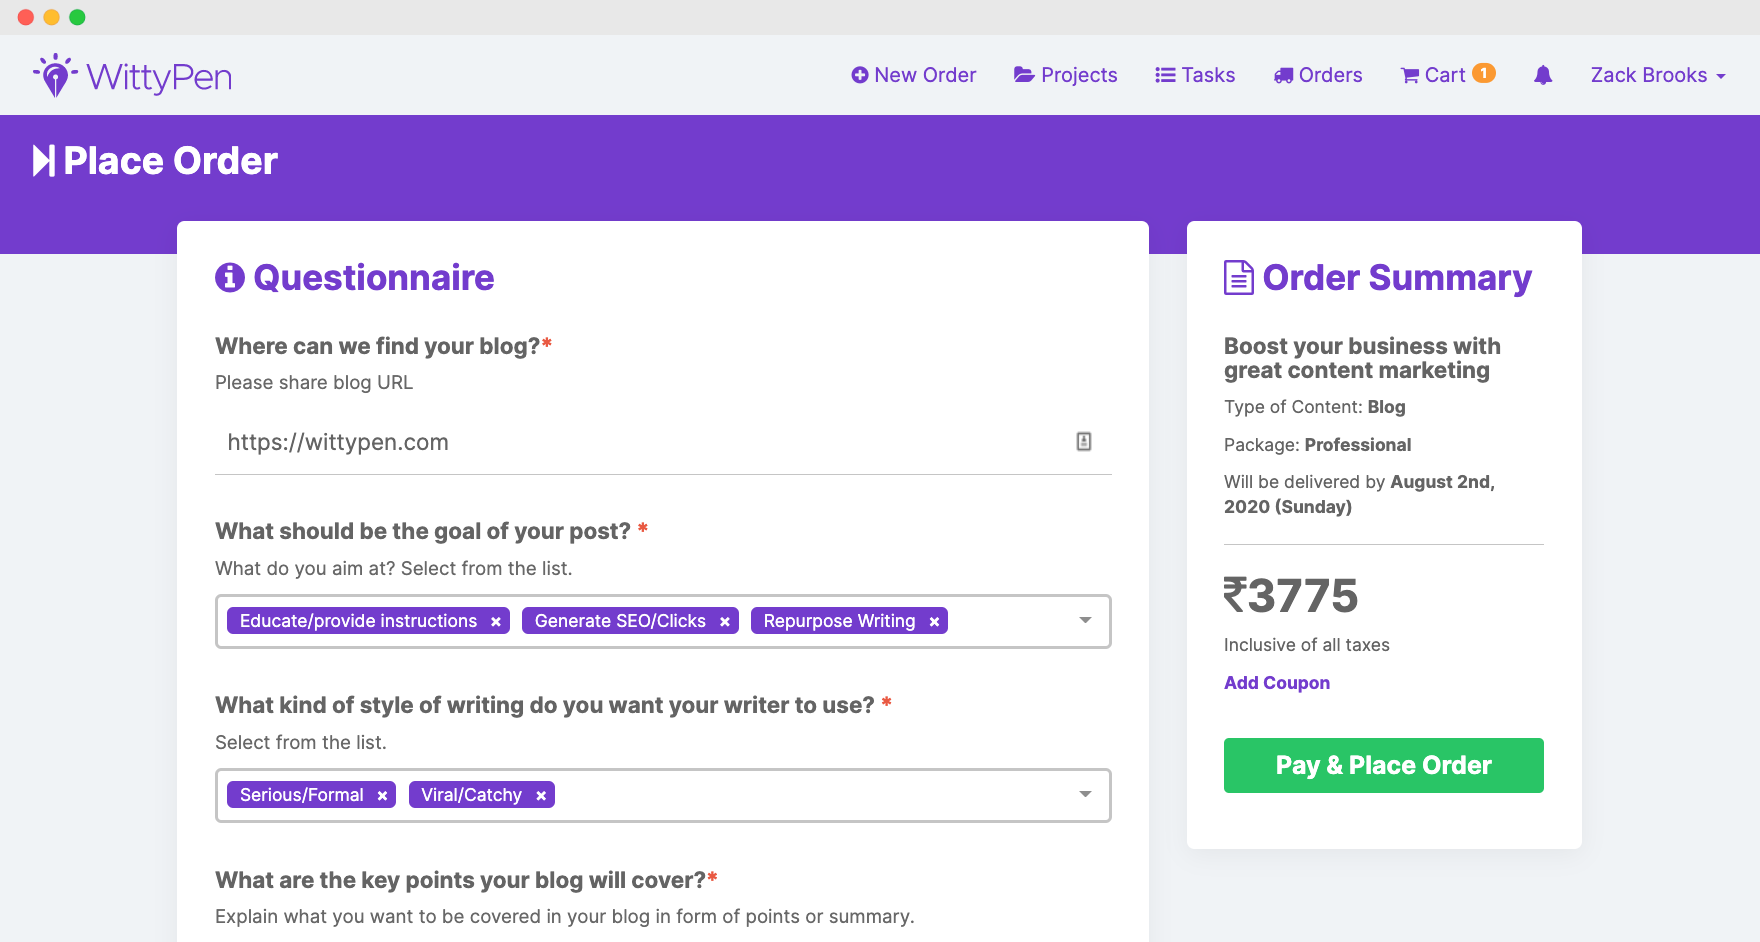Expand the post goal dropdown arrow
1760x942 pixels.
1085,621
